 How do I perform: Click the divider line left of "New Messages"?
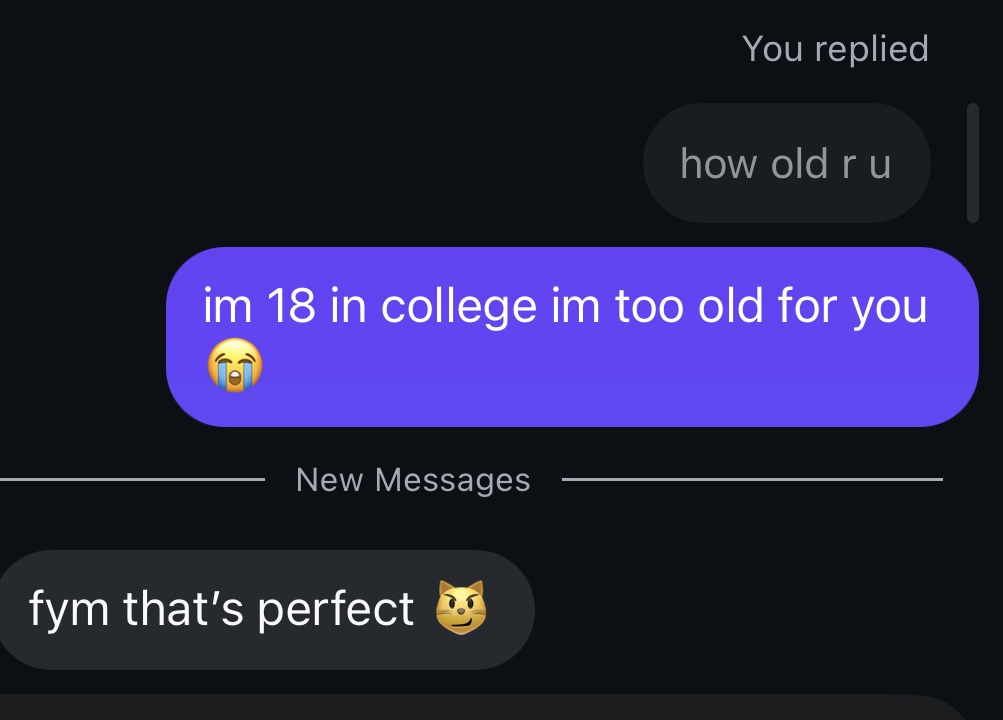pos(132,480)
